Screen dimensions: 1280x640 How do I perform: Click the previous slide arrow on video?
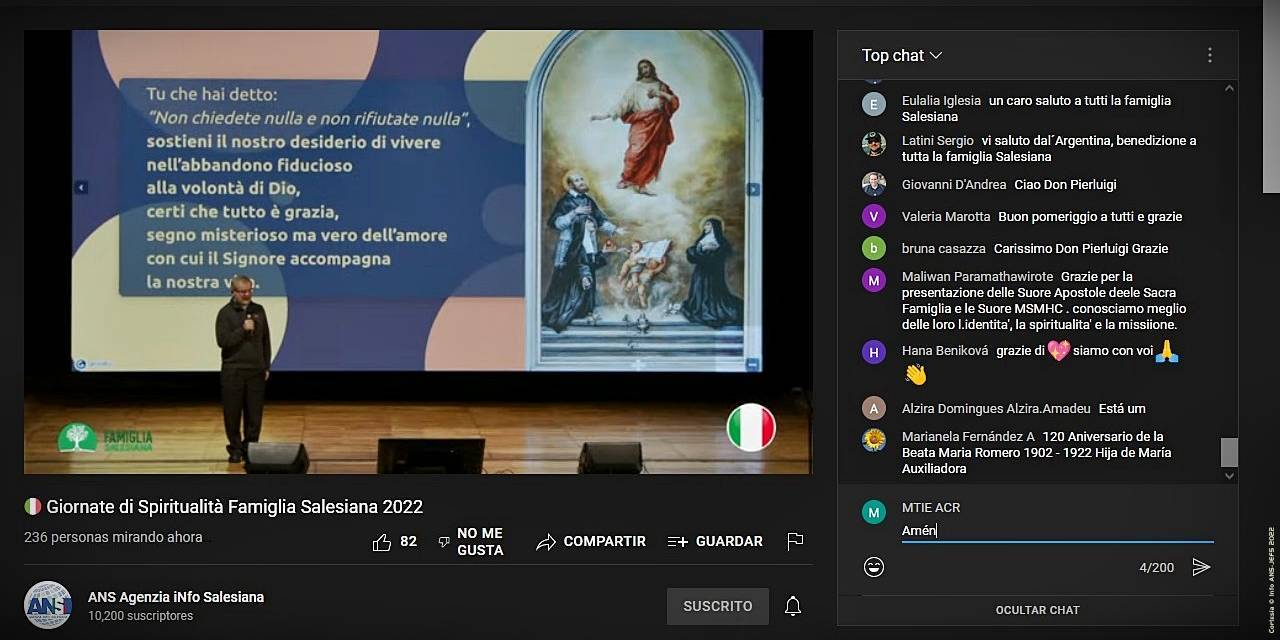tap(81, 187)
